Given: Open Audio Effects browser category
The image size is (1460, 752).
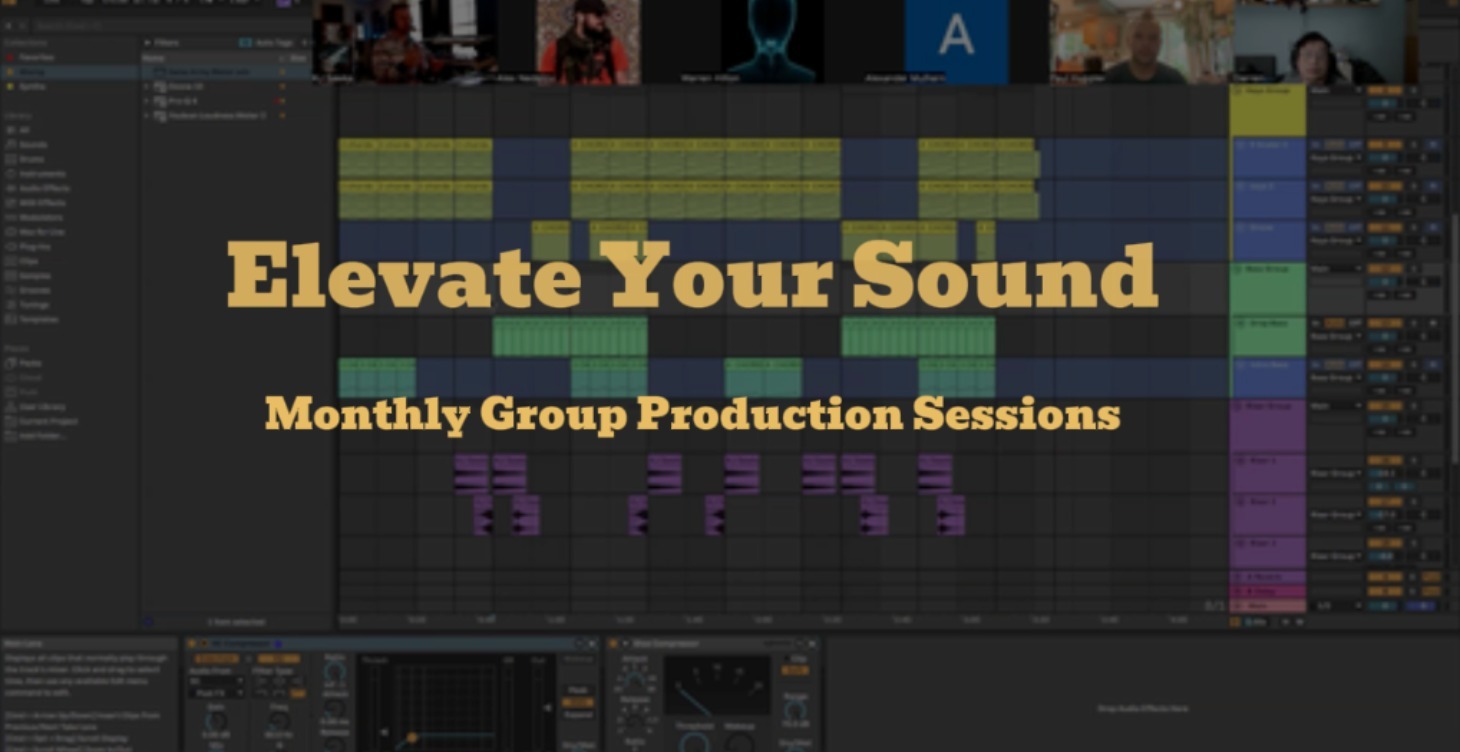Looking at the screenshot, I should [x=43, y=188].
